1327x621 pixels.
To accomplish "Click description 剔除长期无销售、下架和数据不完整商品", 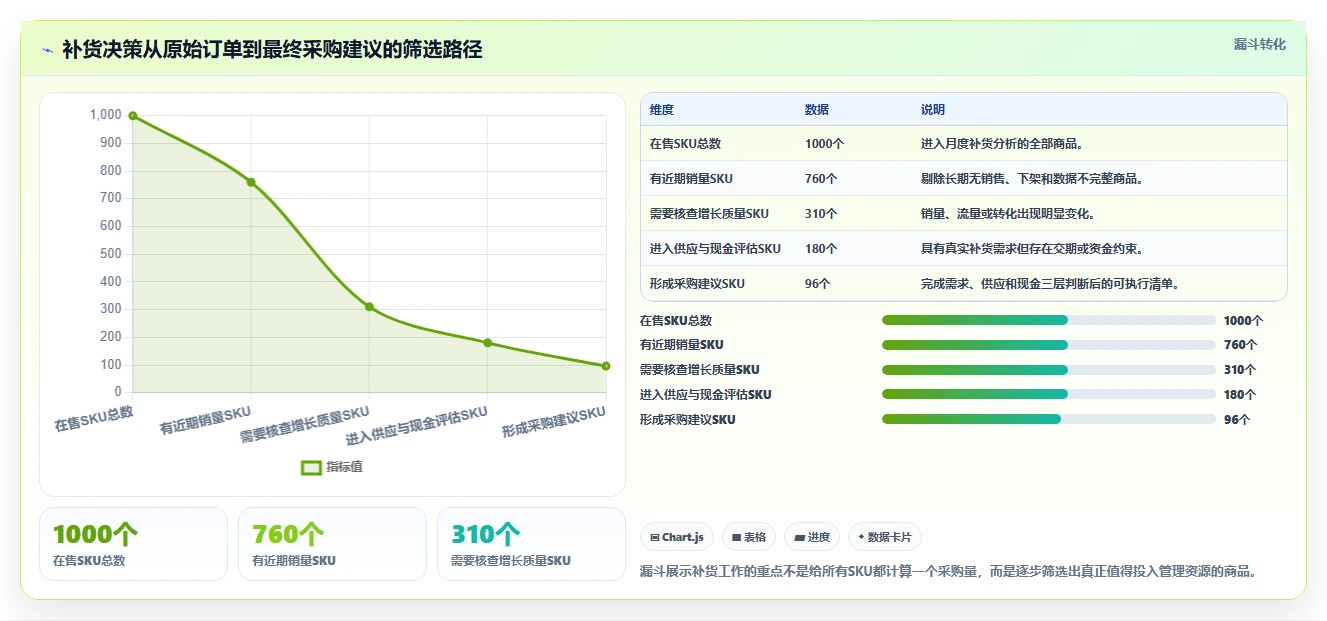I will pos(1032,179).
